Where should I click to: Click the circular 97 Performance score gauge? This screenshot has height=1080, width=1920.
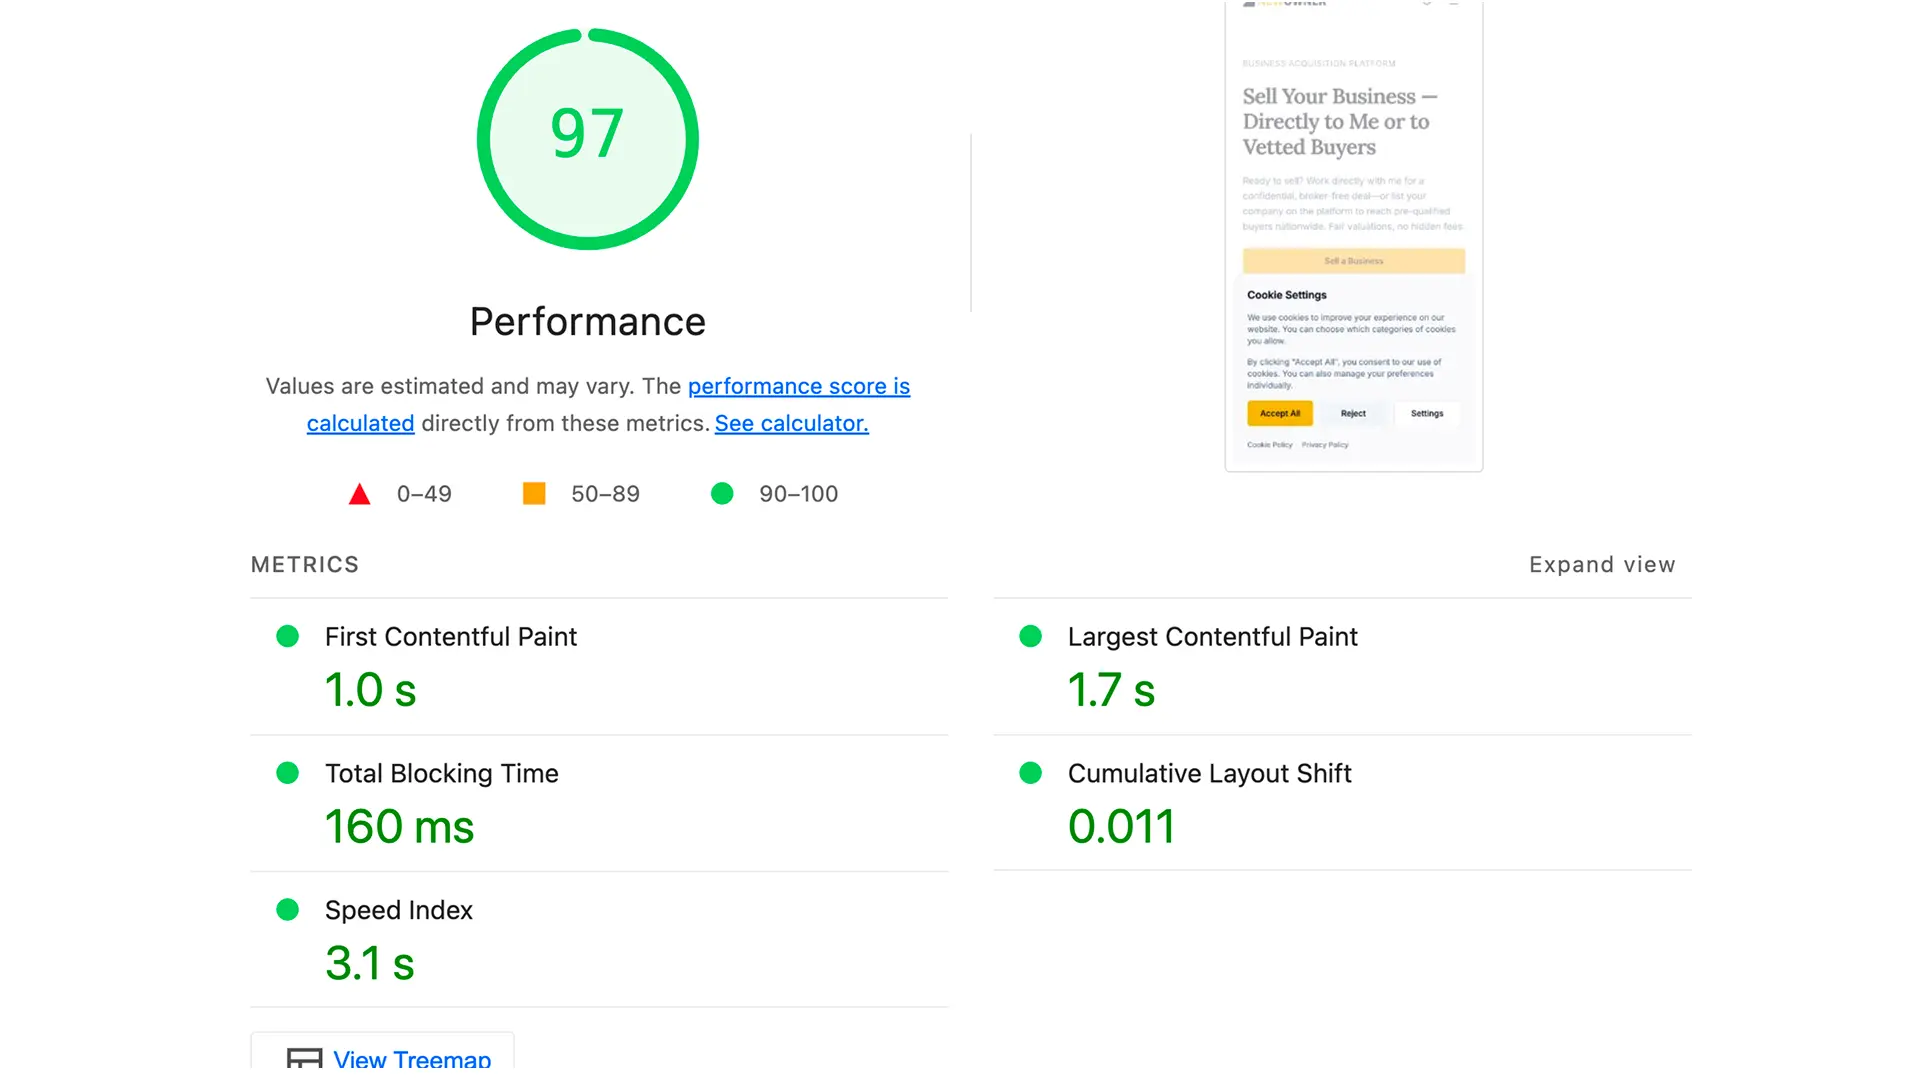click(x=587, y=138)
